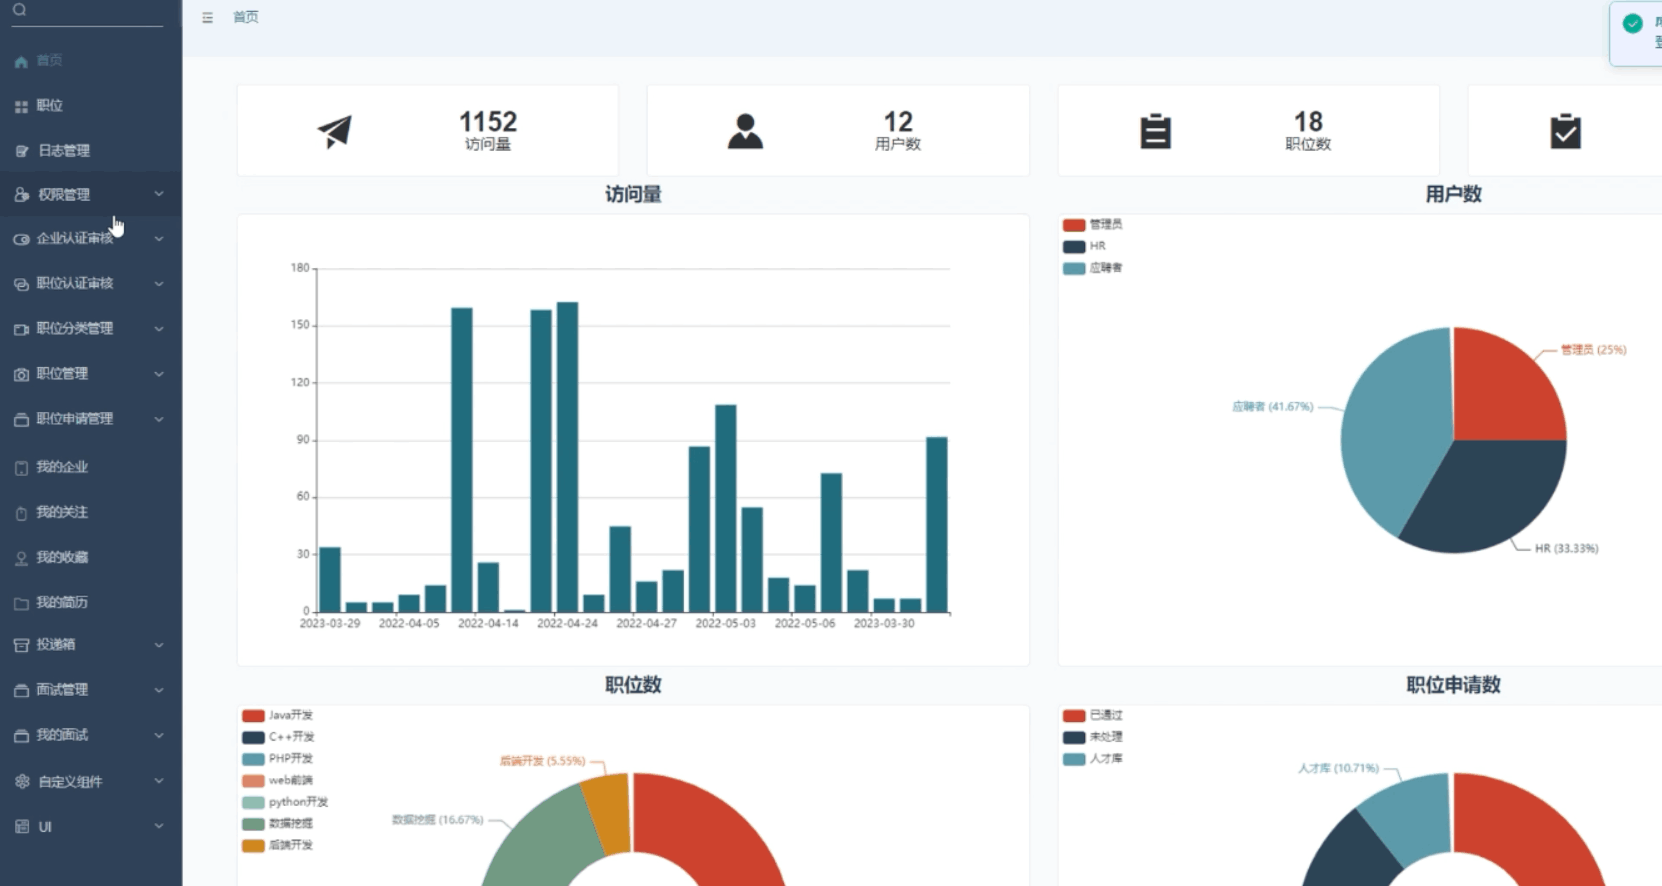Click the video-camera icon beside 职位分类管理
Image resolution: width=1662 pixels, height=886 pixels.
21,329
